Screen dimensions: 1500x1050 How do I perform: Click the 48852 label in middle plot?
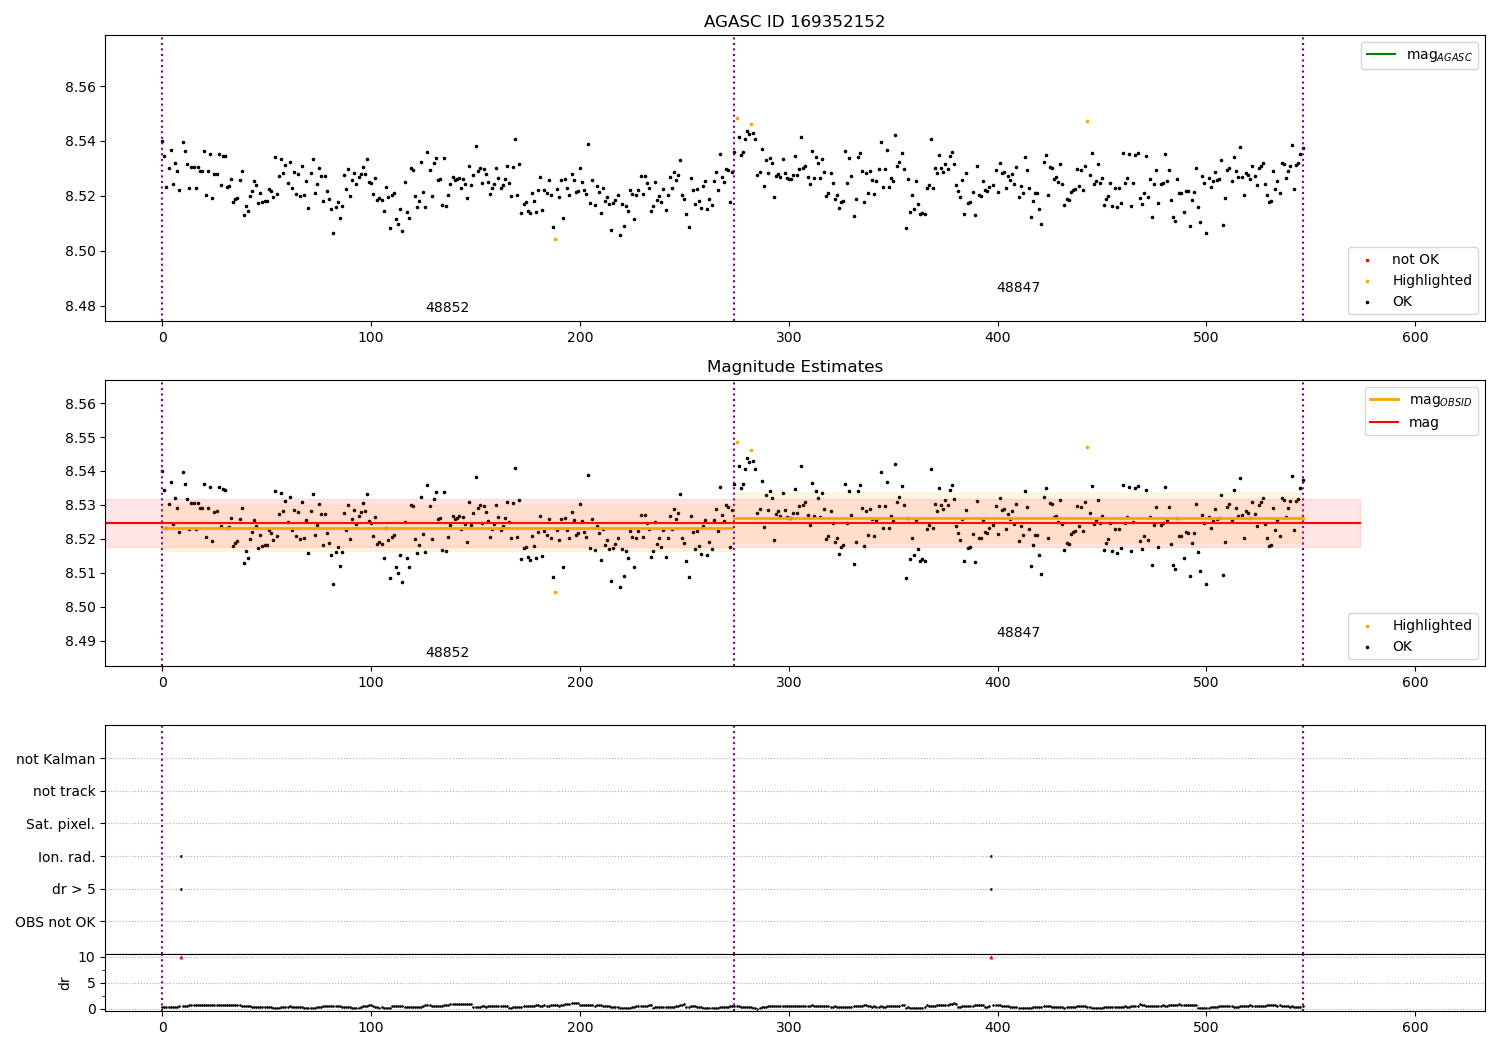(x=447, y=653)
